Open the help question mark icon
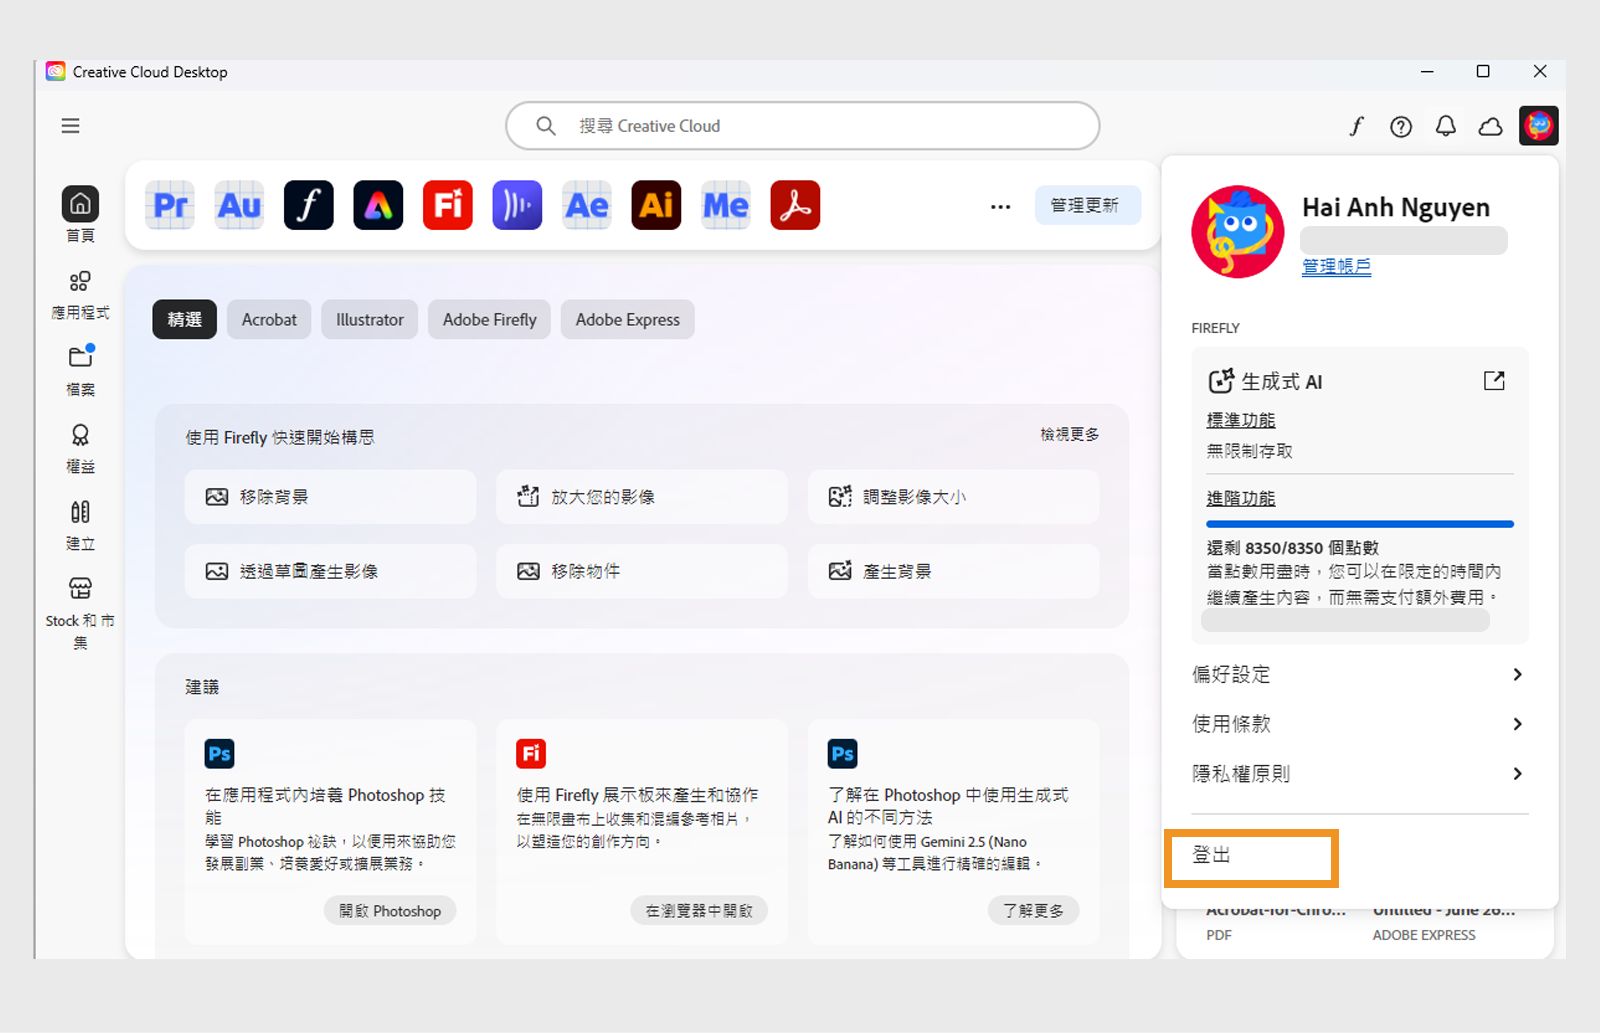This screenshot has width=1600, height=1033. [1401, 126]
